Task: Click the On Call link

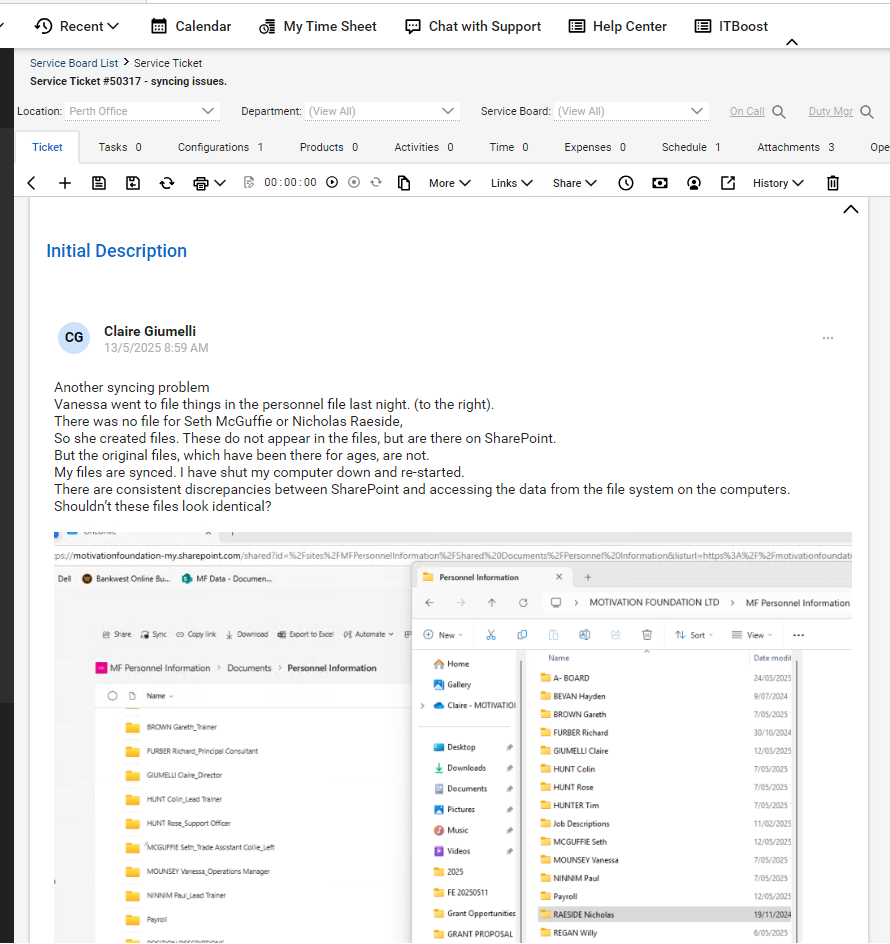Action: (x=747, y=111)
